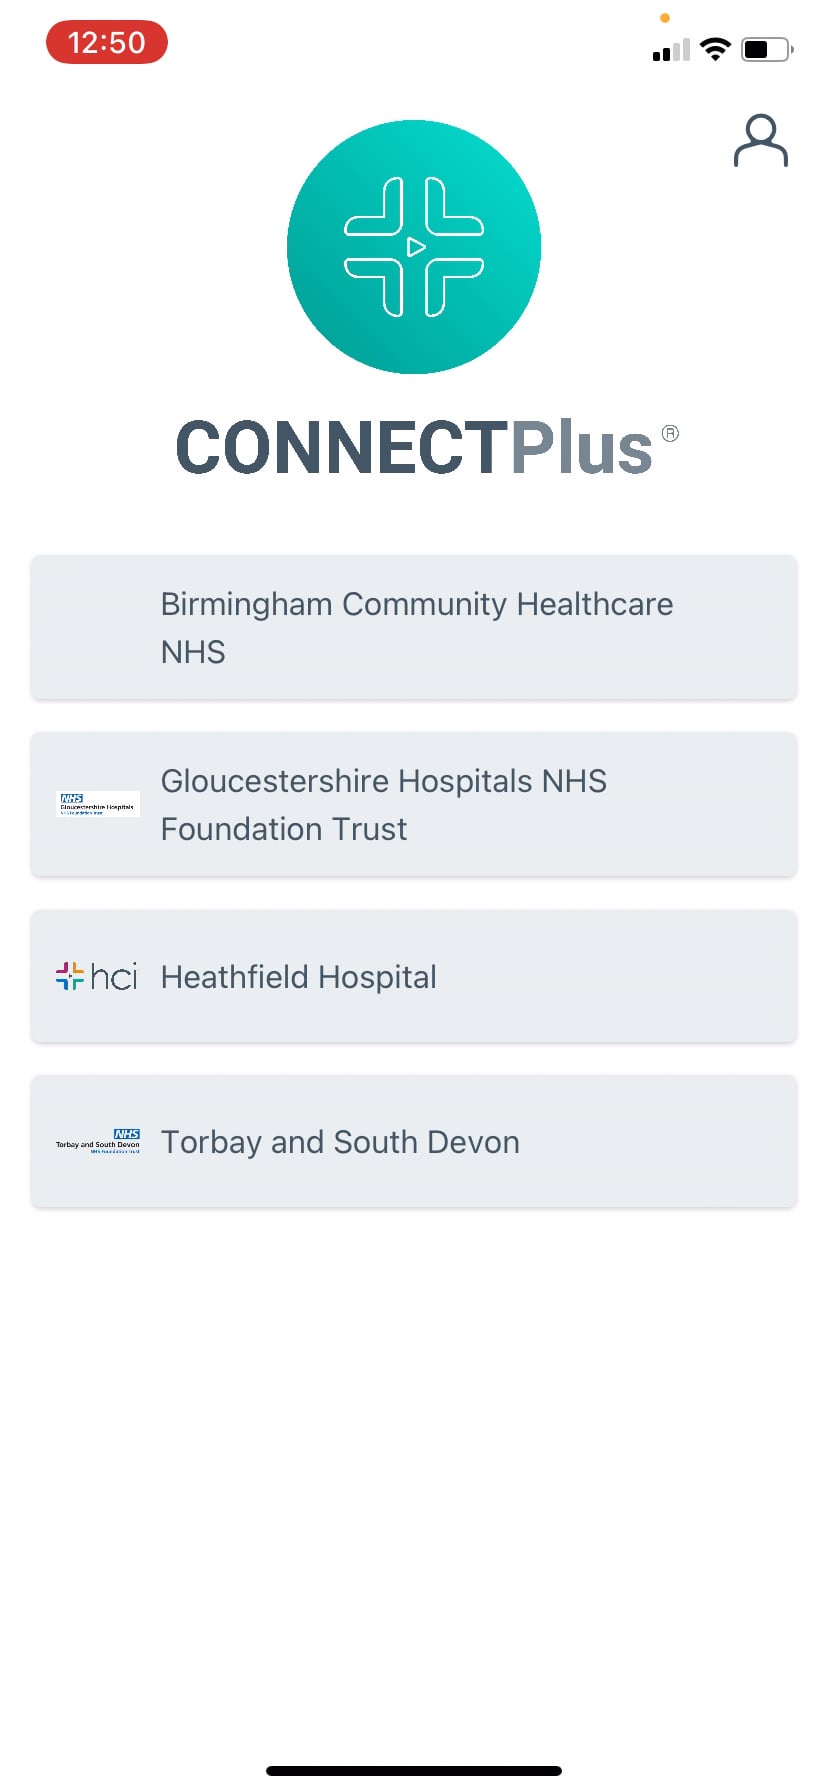Tap the battery level icon
The width and height of the screenshot is (828, 1792).
pos(766,49)
